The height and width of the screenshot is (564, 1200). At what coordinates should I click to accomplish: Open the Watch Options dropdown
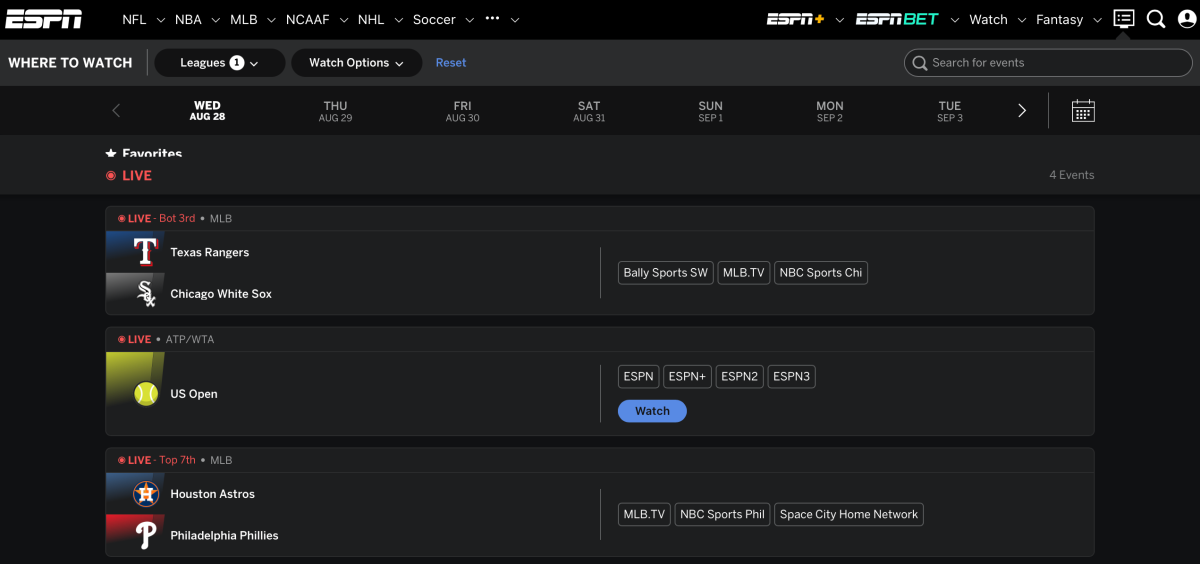(x=356, y=62)
